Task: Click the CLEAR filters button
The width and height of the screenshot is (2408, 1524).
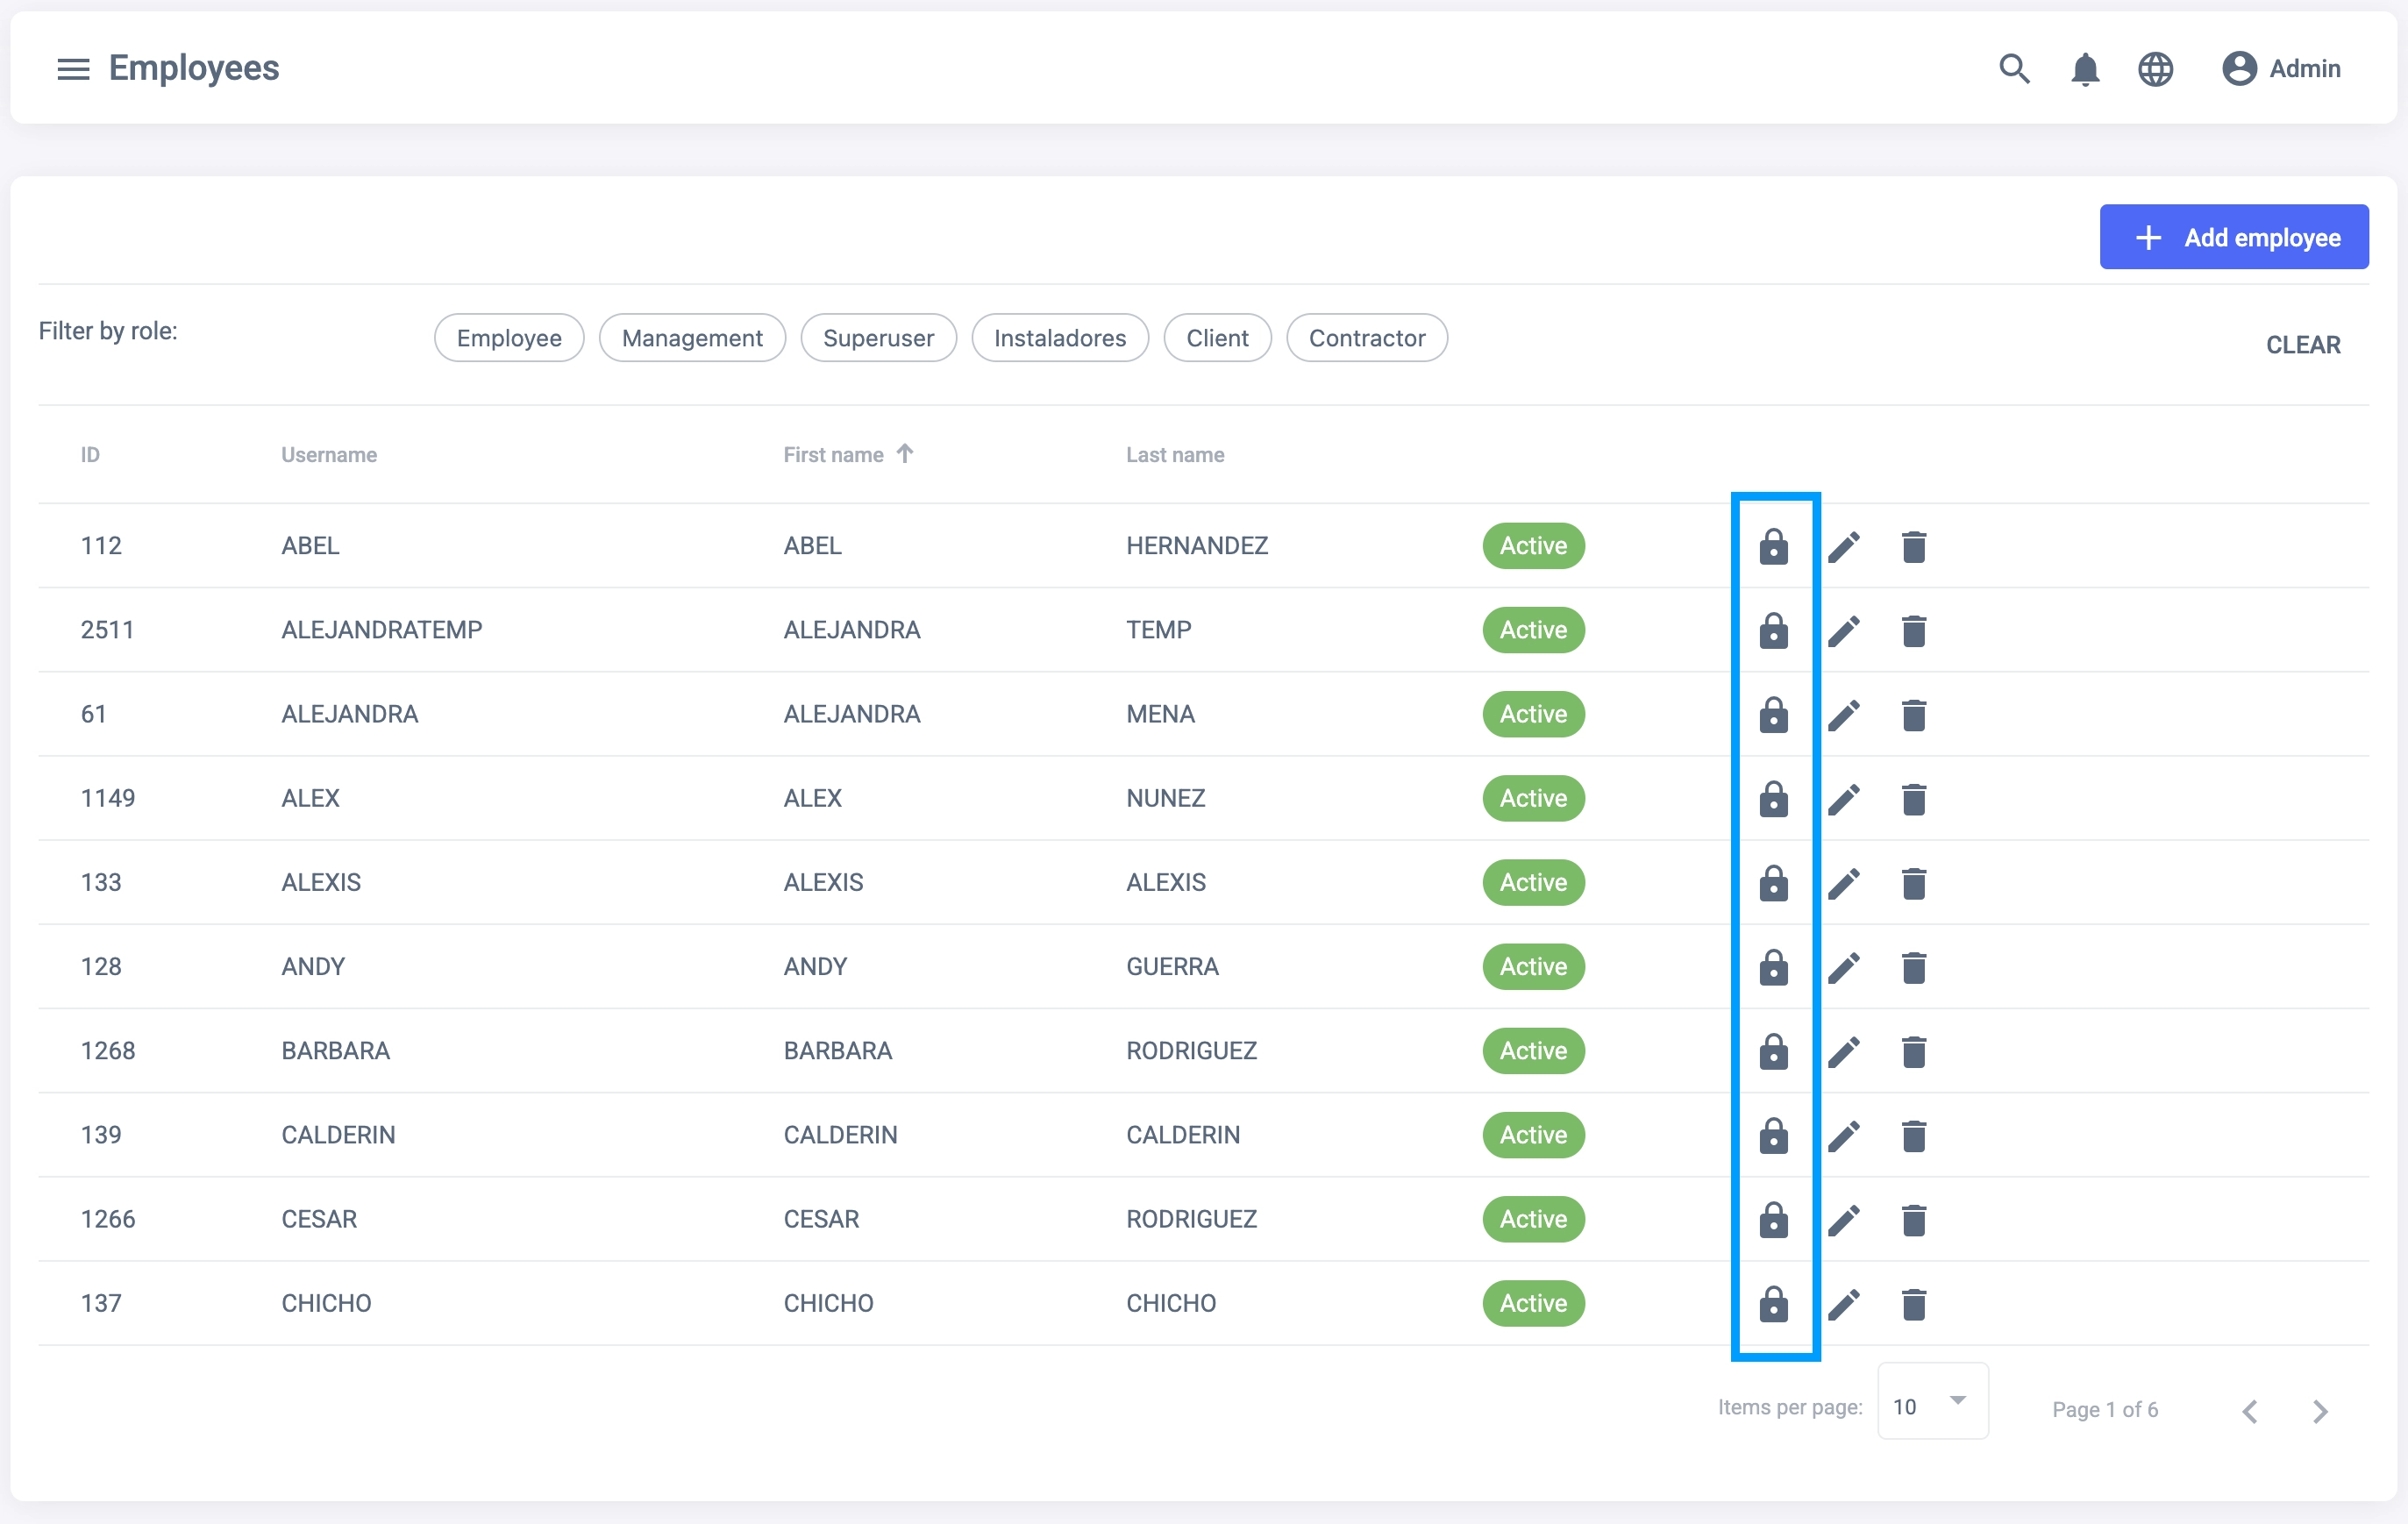Action: [x=2302, y=344]
